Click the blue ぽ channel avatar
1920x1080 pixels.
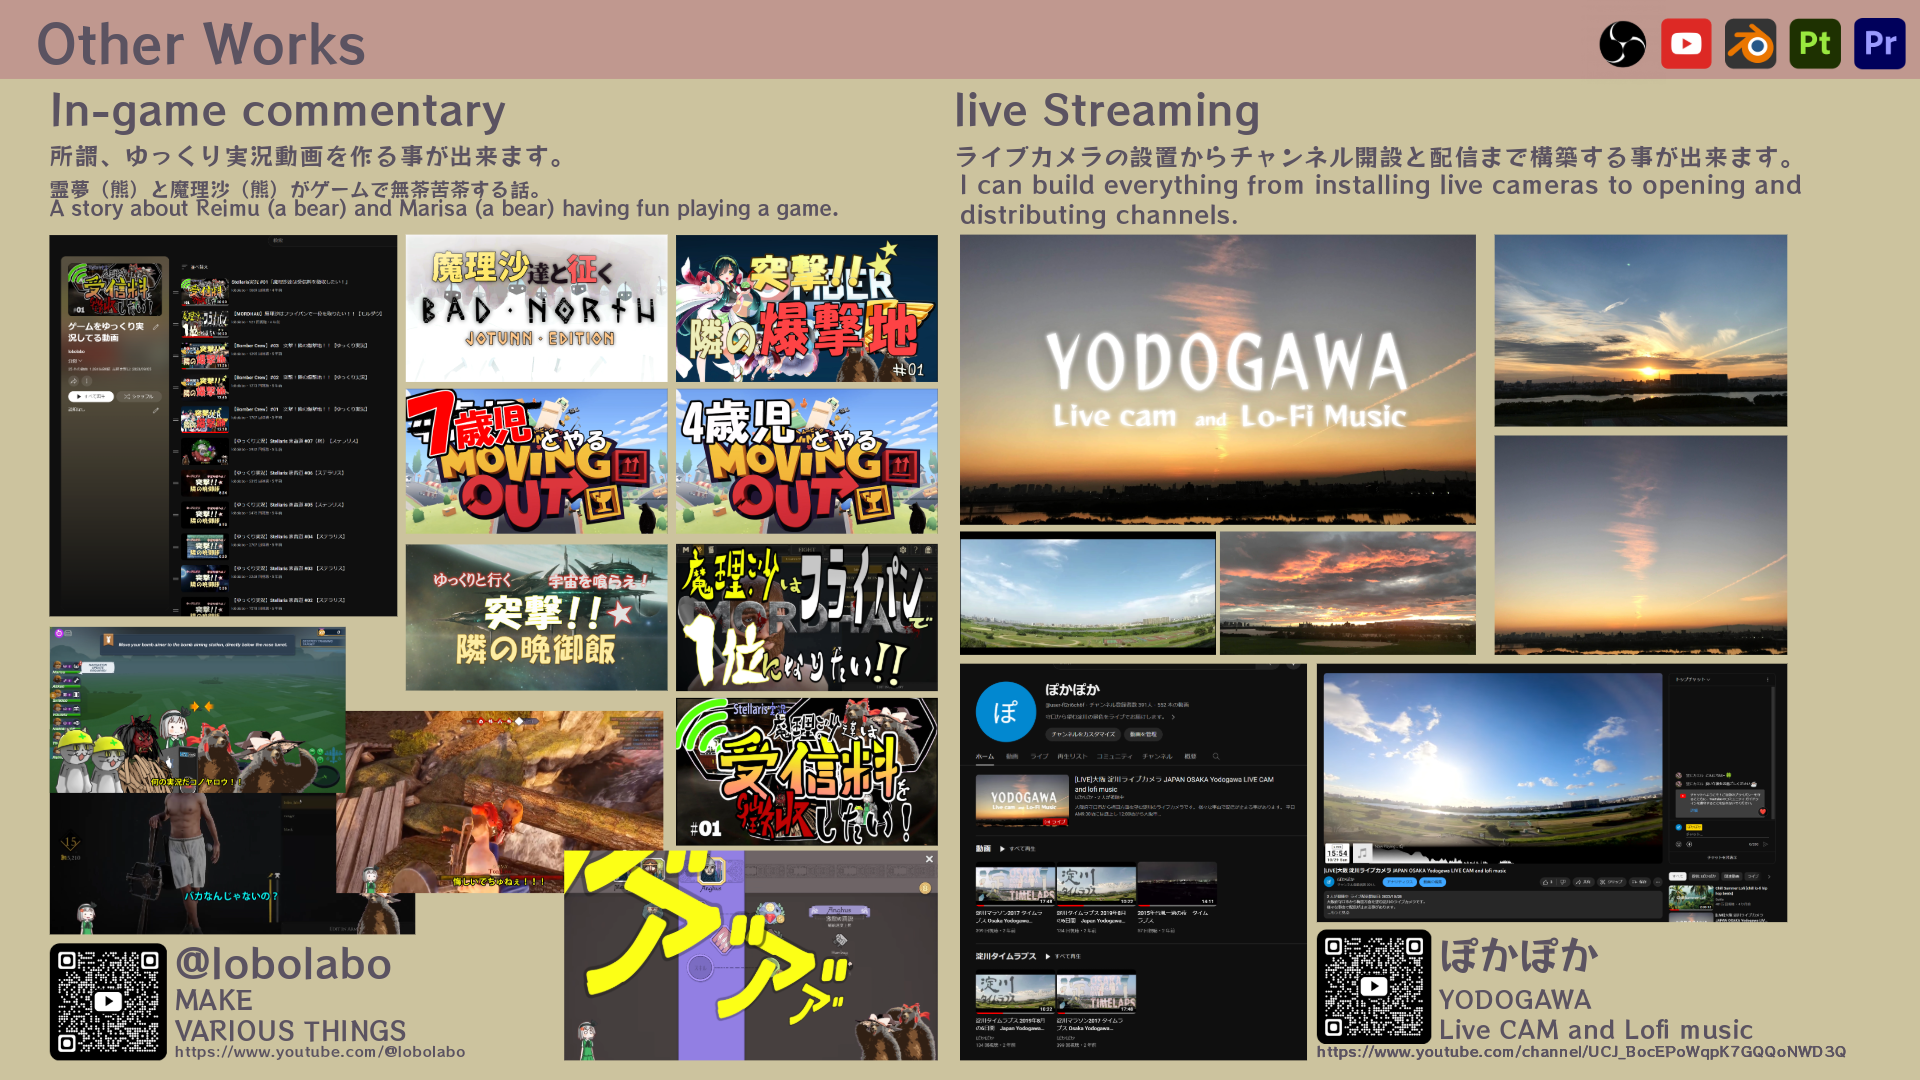1006,712
